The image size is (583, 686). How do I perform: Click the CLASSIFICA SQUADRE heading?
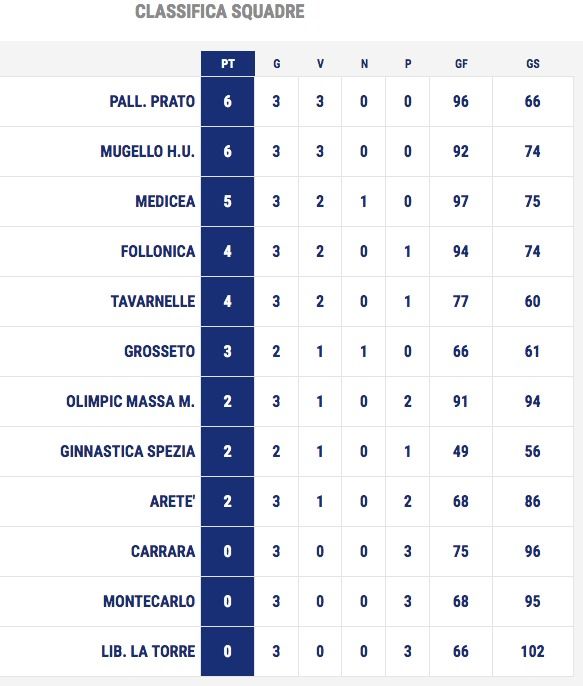(220, 11)
